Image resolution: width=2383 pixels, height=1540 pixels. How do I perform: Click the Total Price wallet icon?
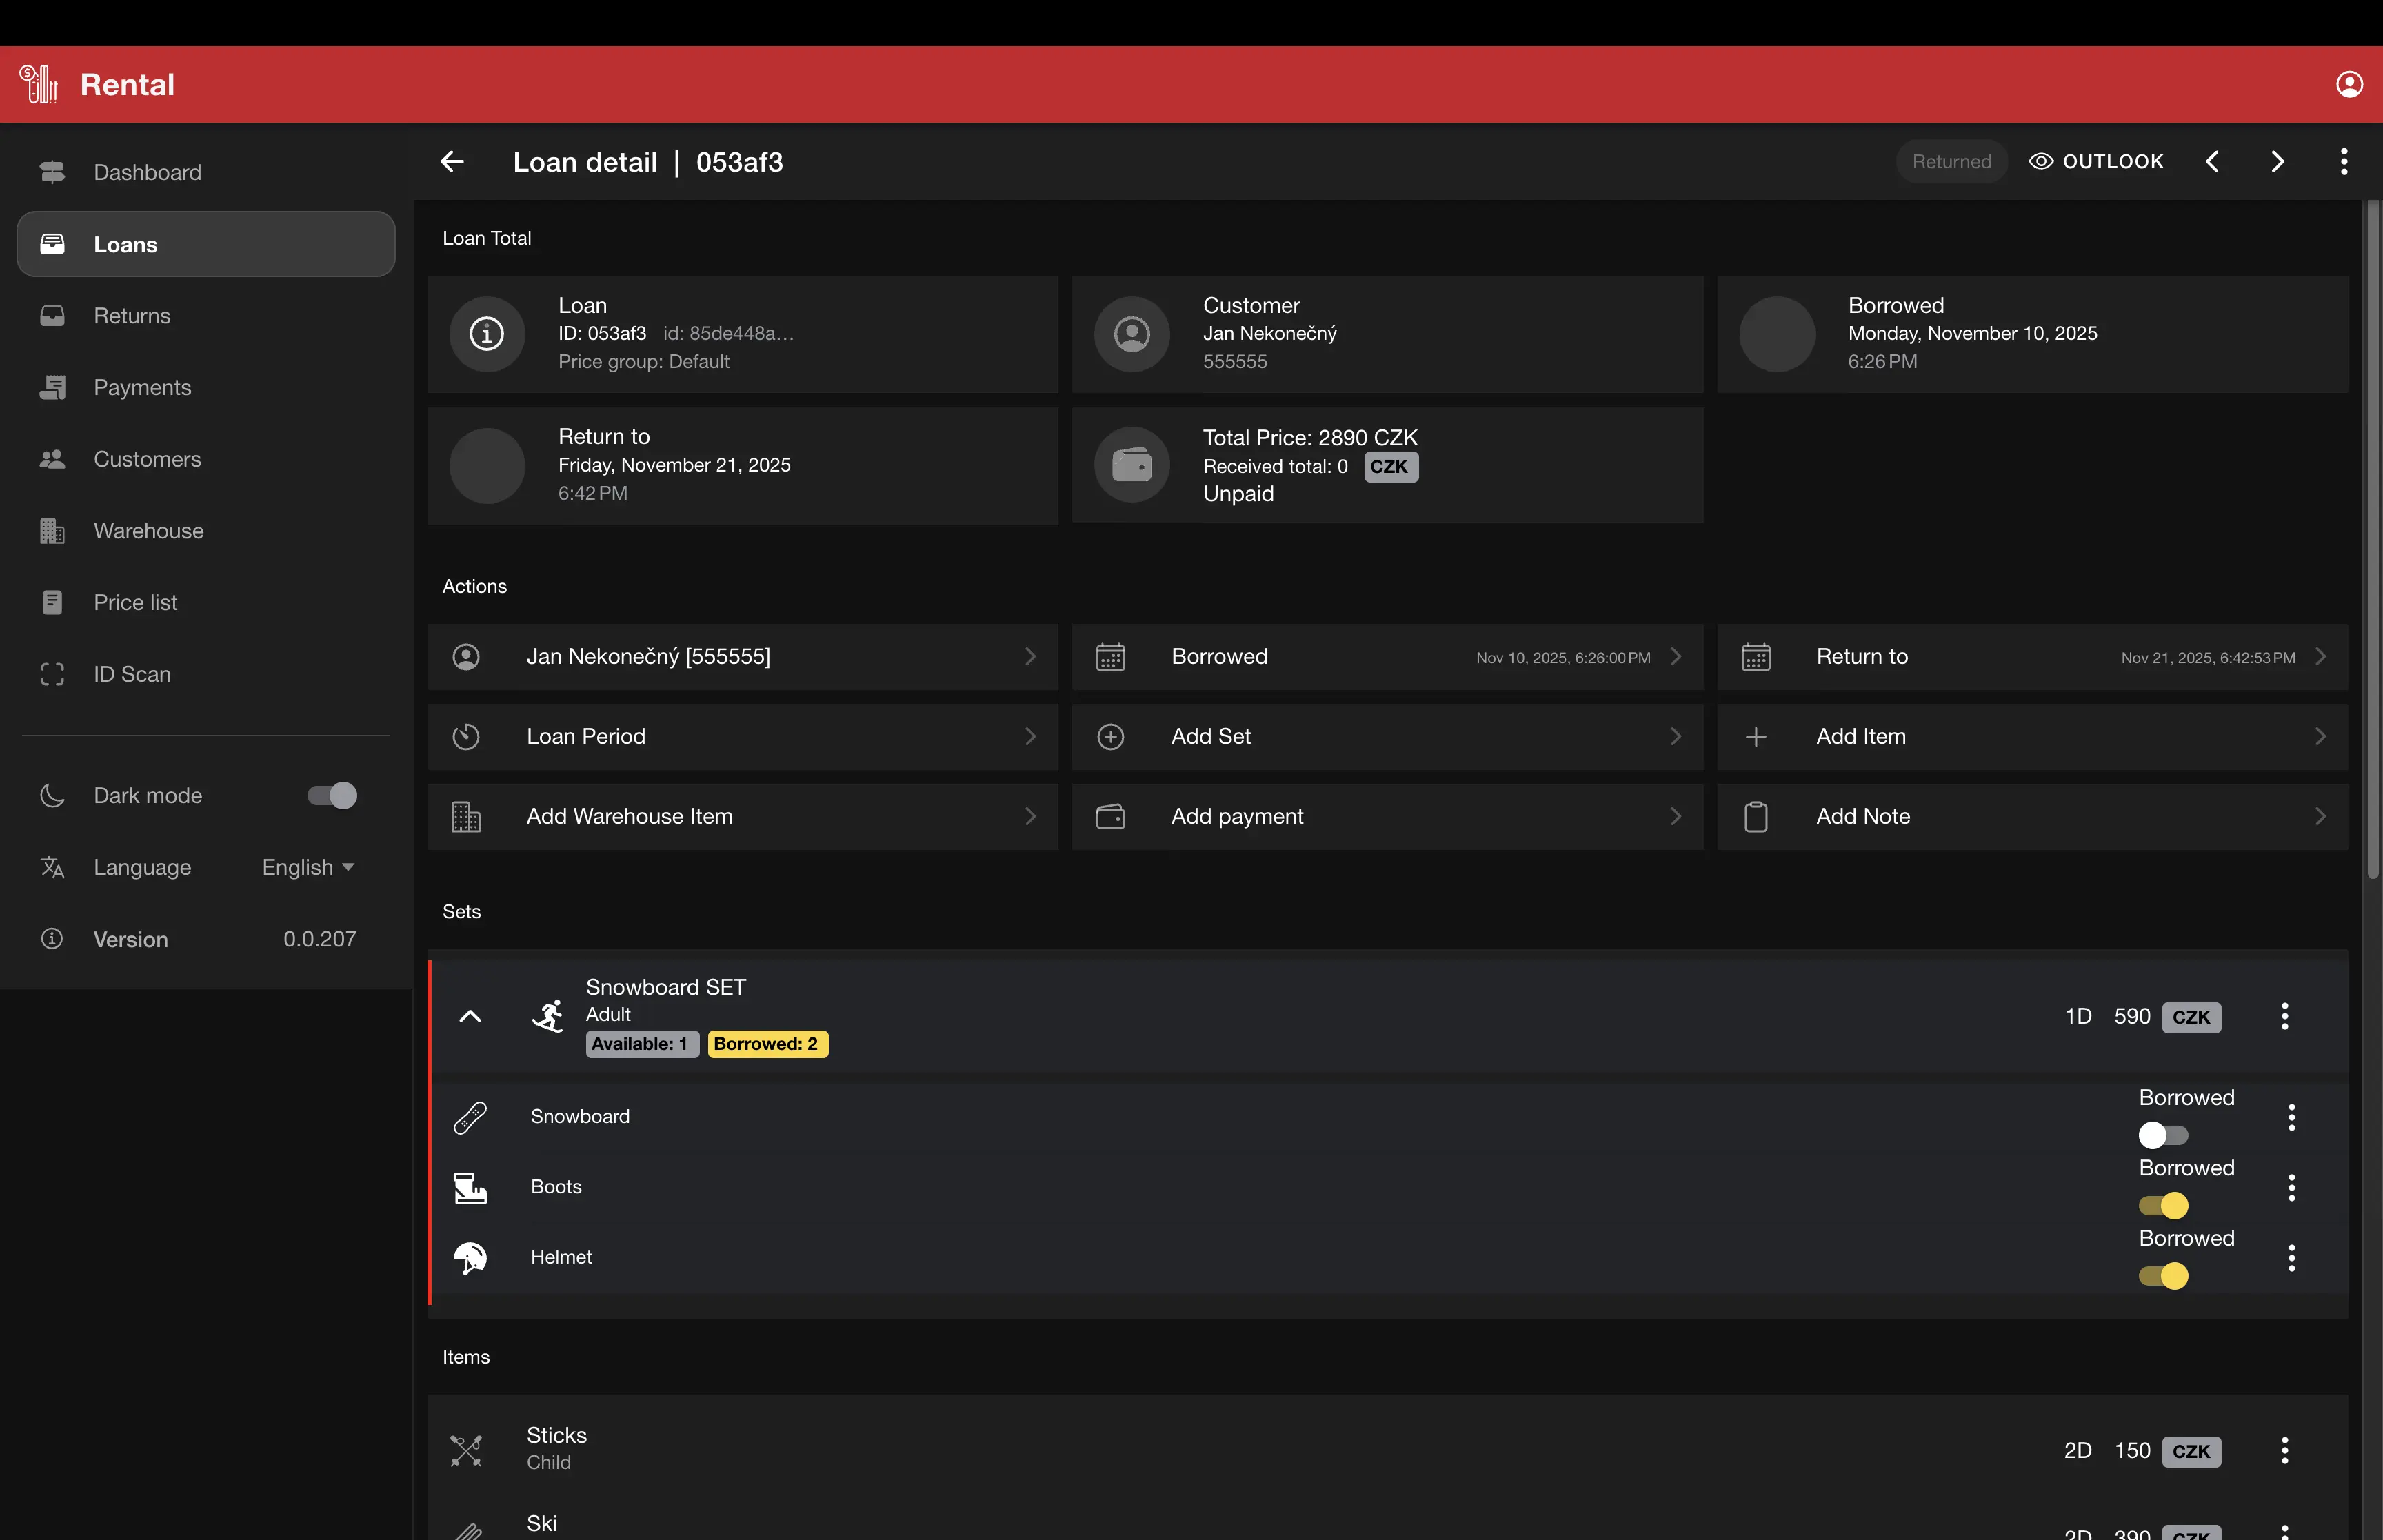point(1132,465)
